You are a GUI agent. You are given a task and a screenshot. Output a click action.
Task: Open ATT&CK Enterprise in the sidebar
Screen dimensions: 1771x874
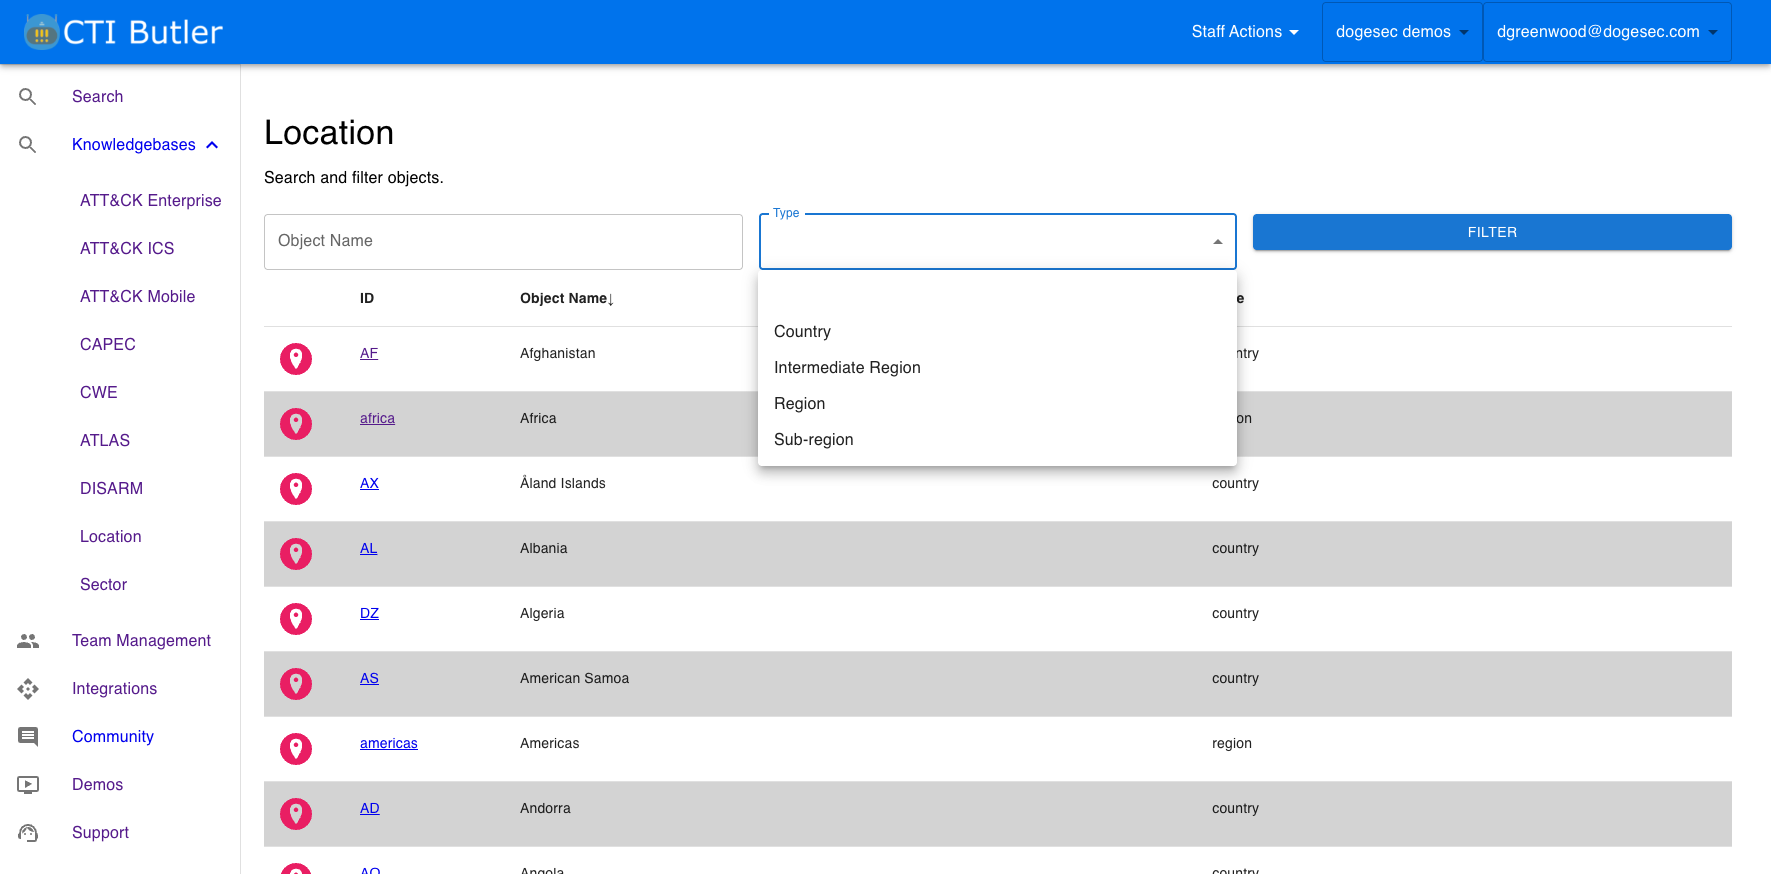point(150,201)
